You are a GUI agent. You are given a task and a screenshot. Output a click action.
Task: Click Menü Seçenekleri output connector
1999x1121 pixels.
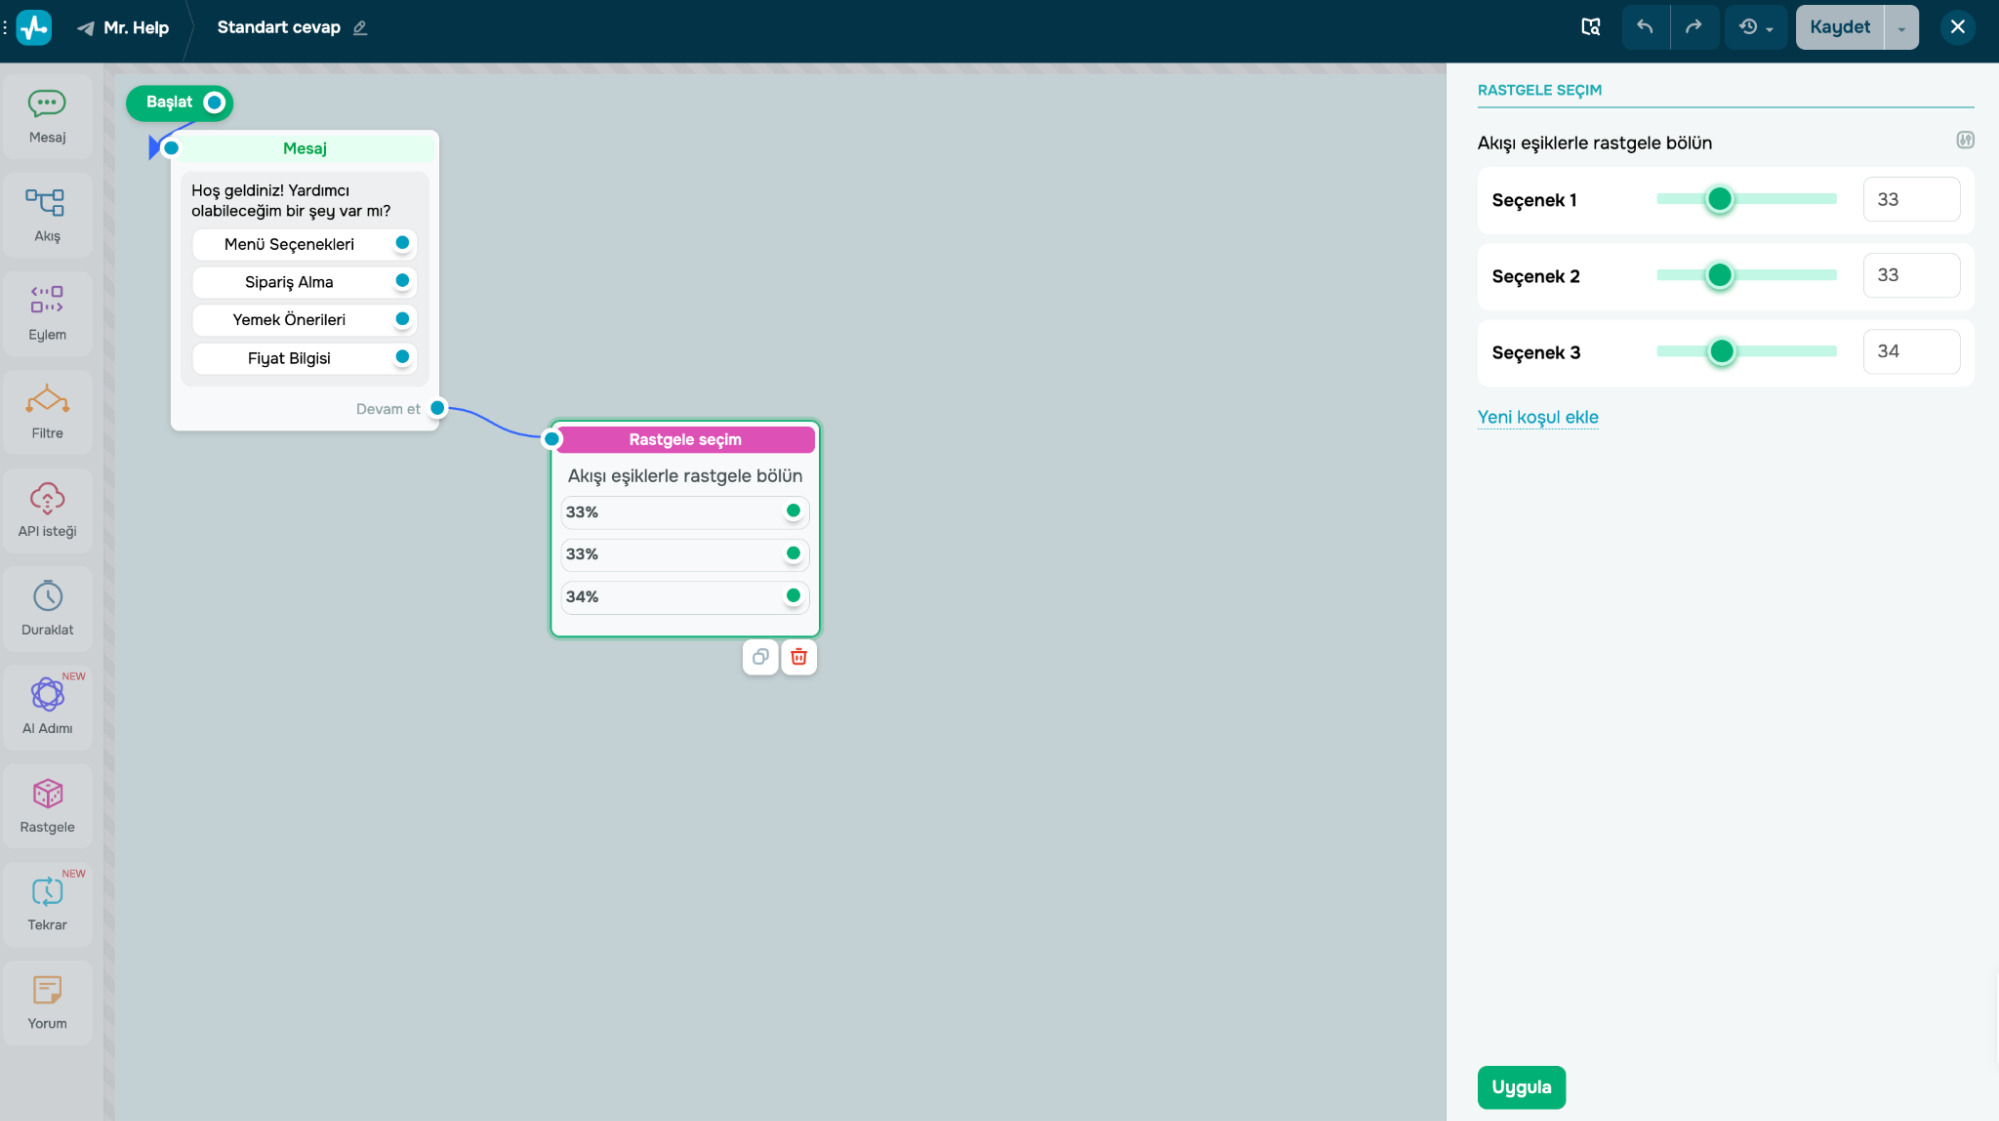tap(402, 243)
